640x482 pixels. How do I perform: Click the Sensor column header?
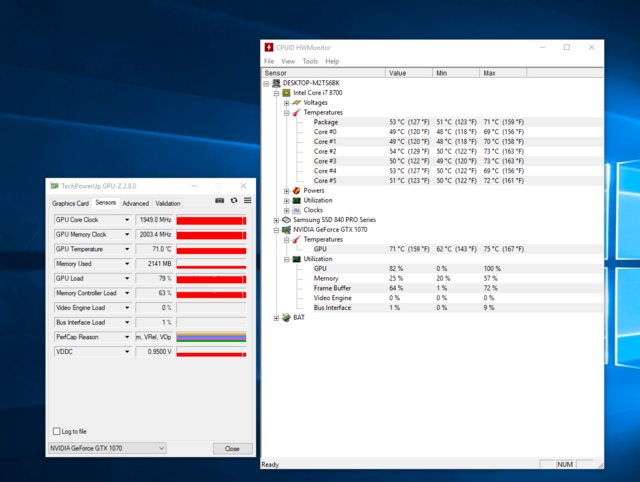click(323, 73)
